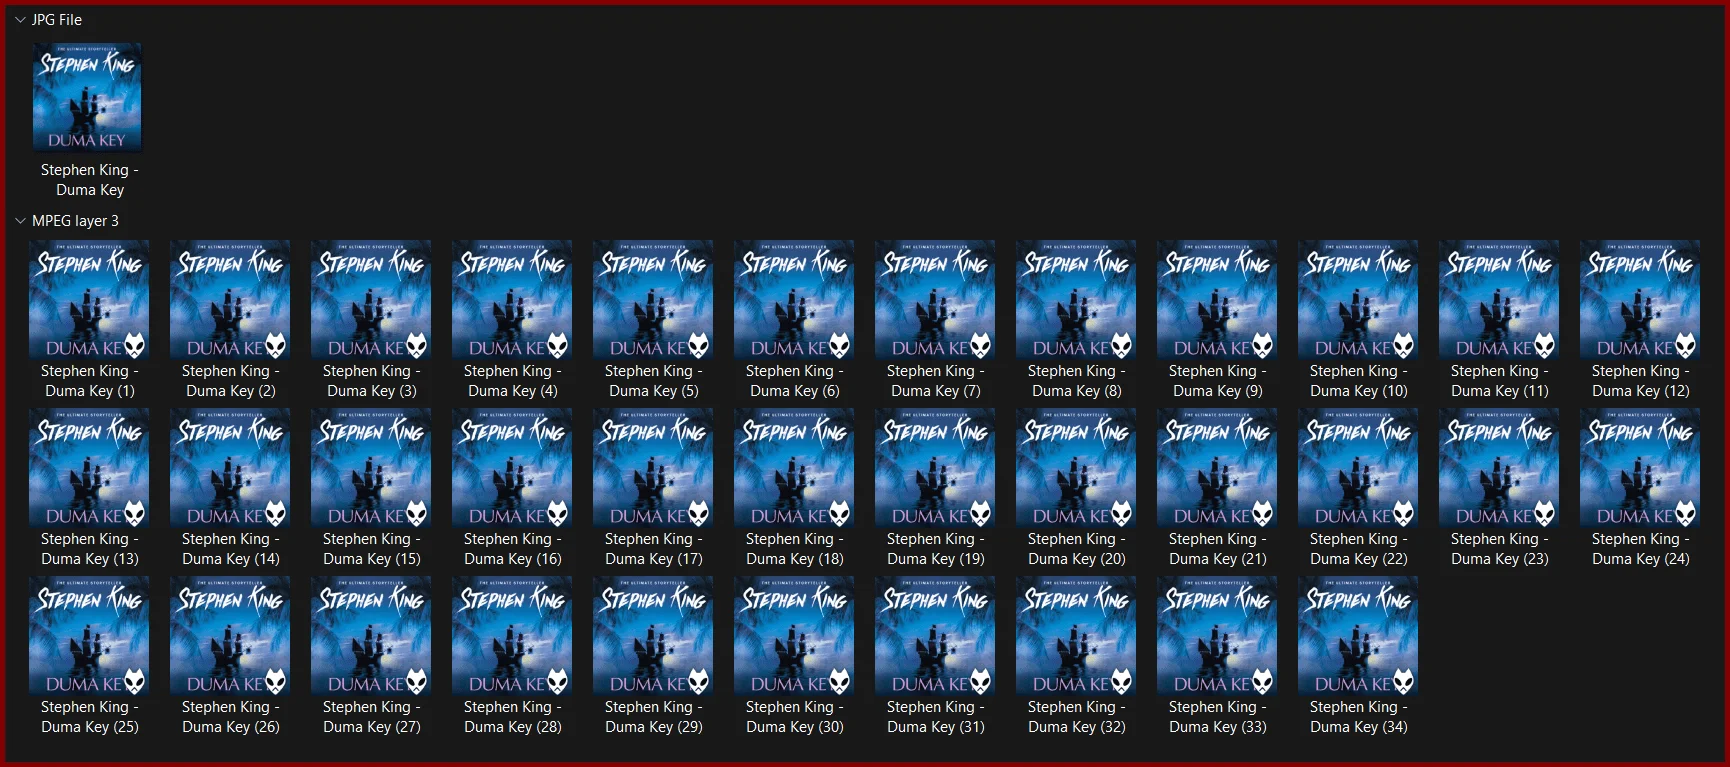Collapse the MPEG layer 3 group

[20, 221]
